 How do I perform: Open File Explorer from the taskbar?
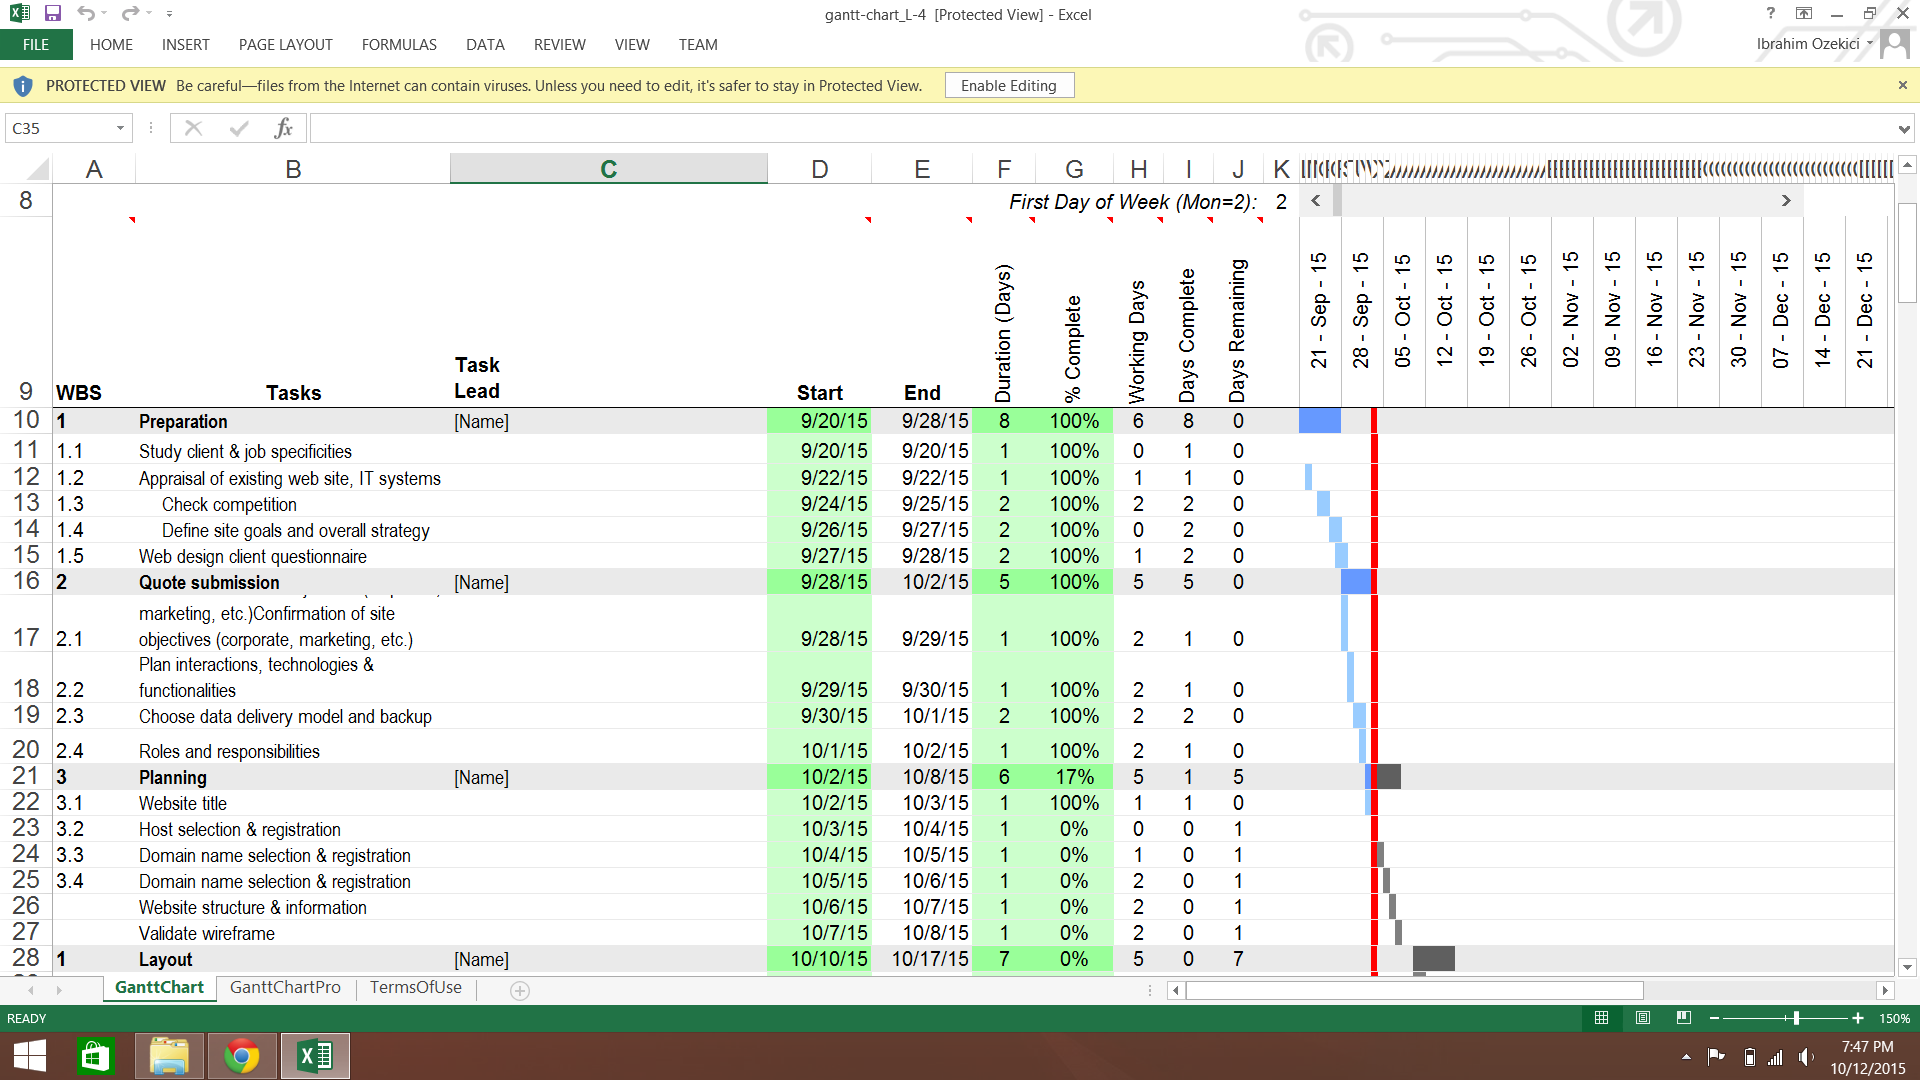pyautogui.click(x=169, y=1056)
